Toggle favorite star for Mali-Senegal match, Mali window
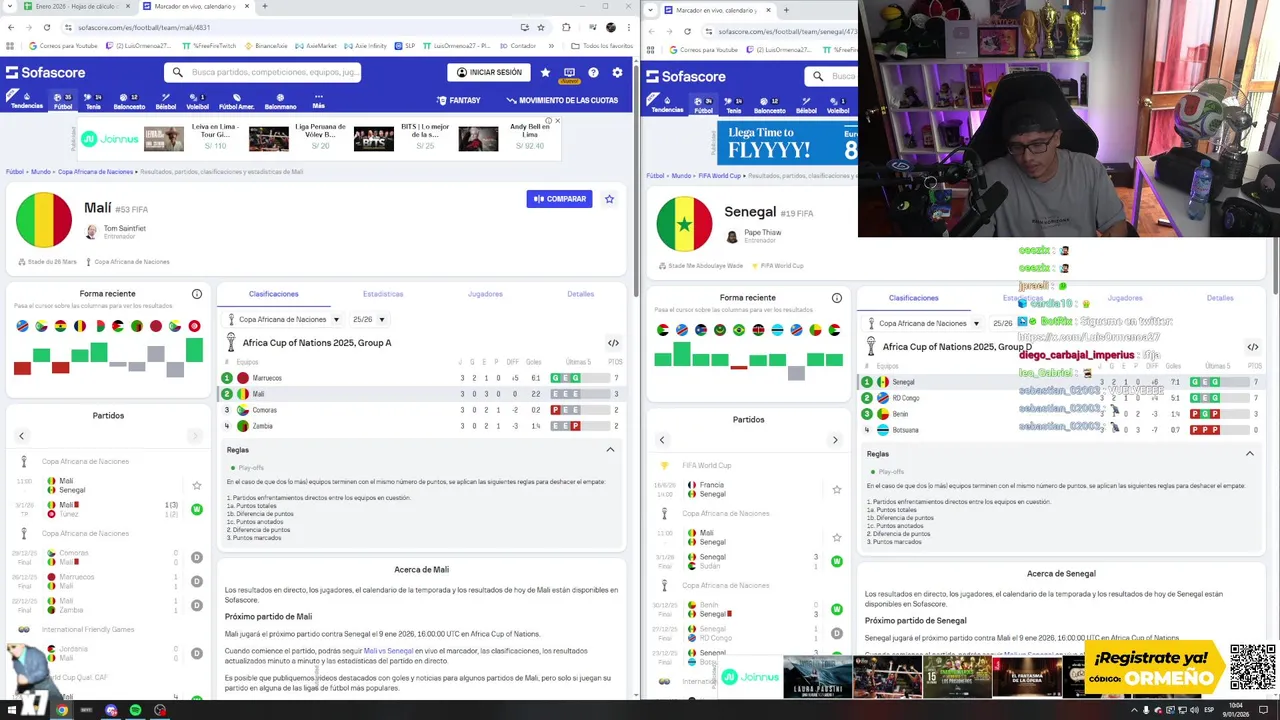 [x=197, y=486]
